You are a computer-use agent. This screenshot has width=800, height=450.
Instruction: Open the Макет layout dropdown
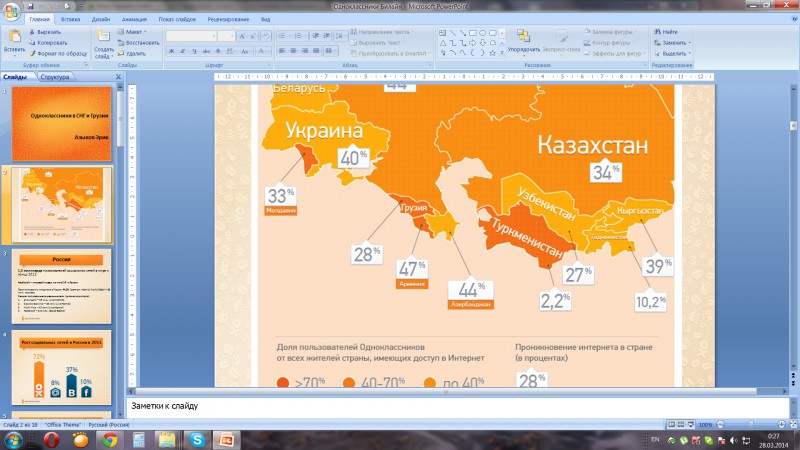click(132, 32)
